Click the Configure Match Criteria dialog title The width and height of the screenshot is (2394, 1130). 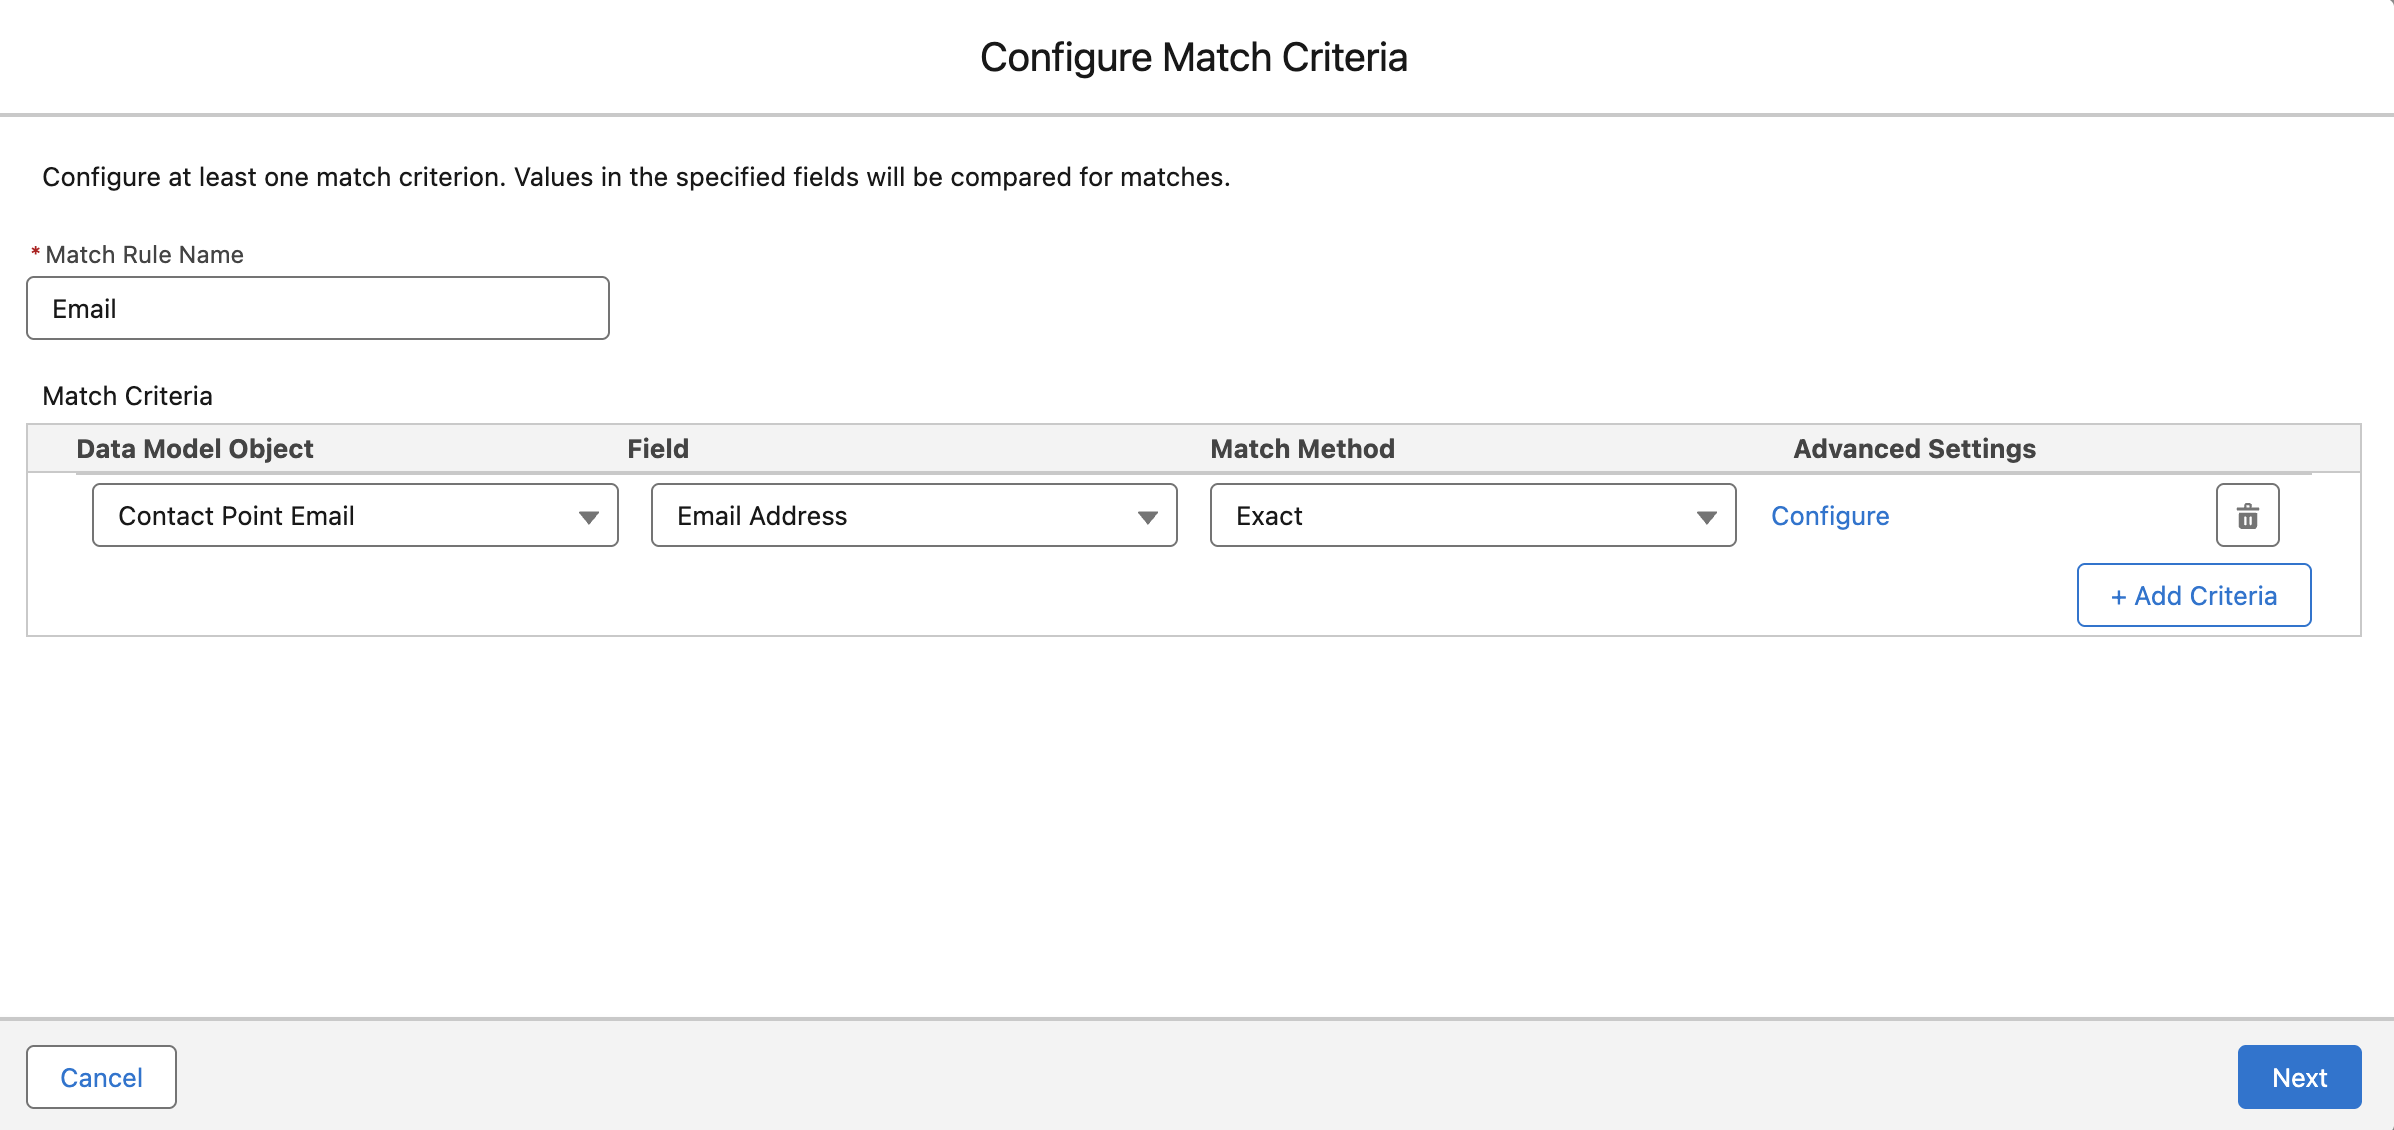click(x=1194, y=58)
